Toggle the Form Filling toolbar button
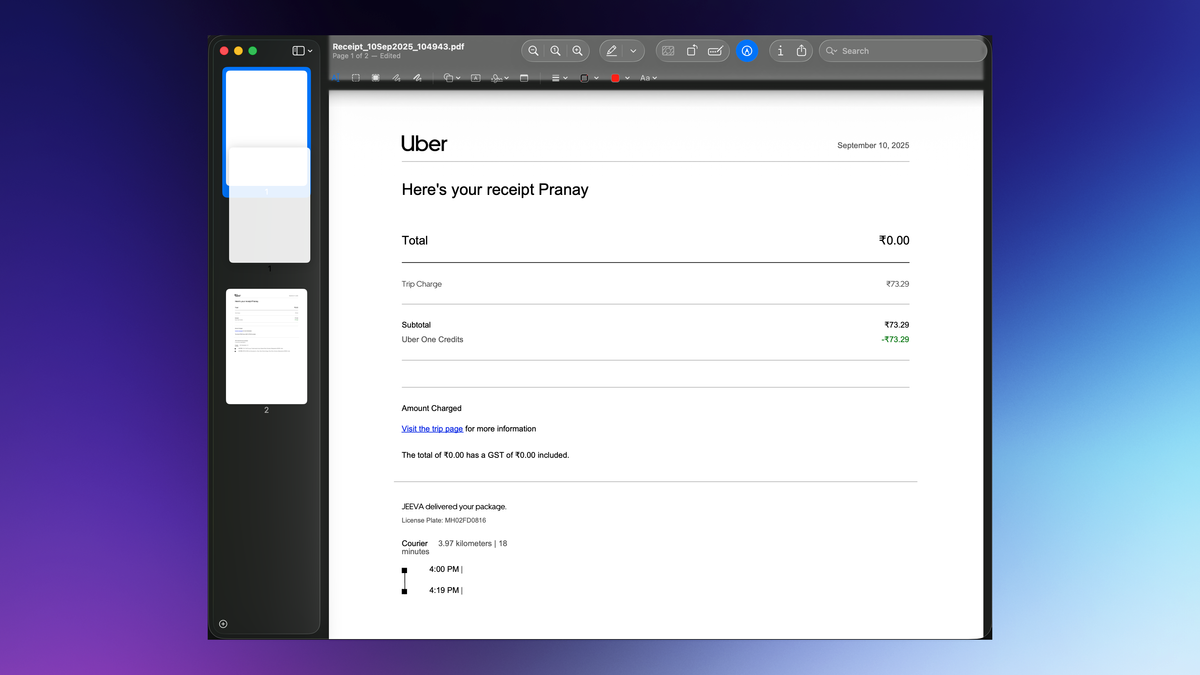The height and width of the screenshot is (675, 1200). [715, 51]
